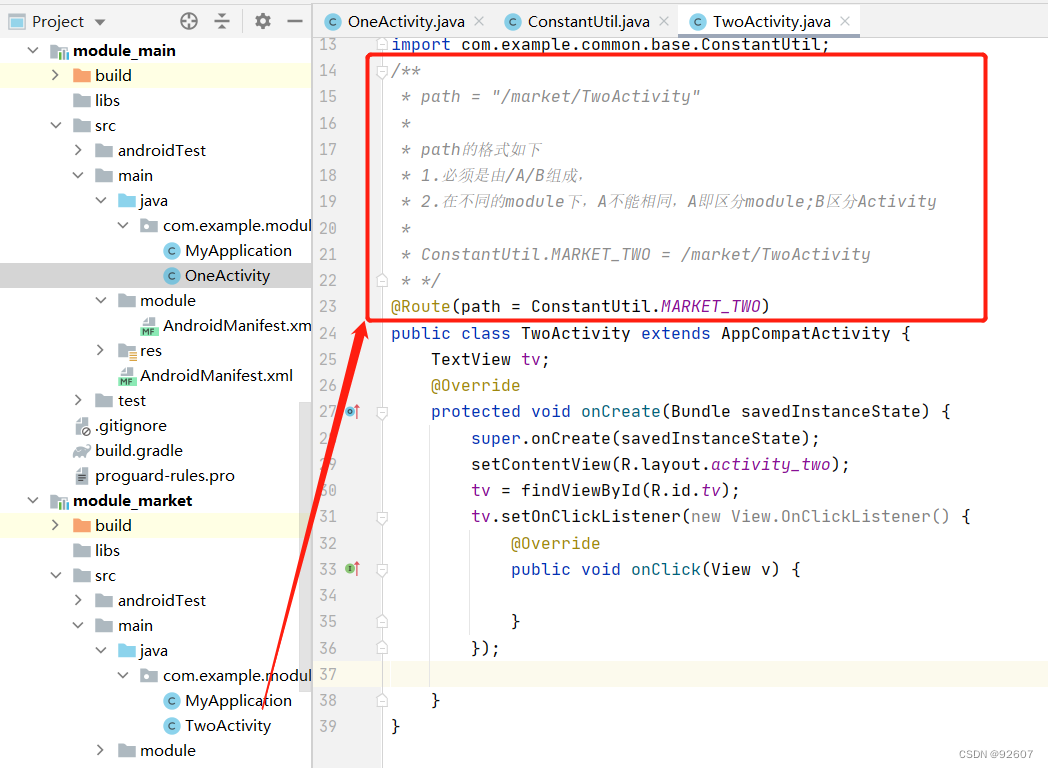Select MyApplication under module_main
Screen dimensions: 1048x768
[238, 251]
